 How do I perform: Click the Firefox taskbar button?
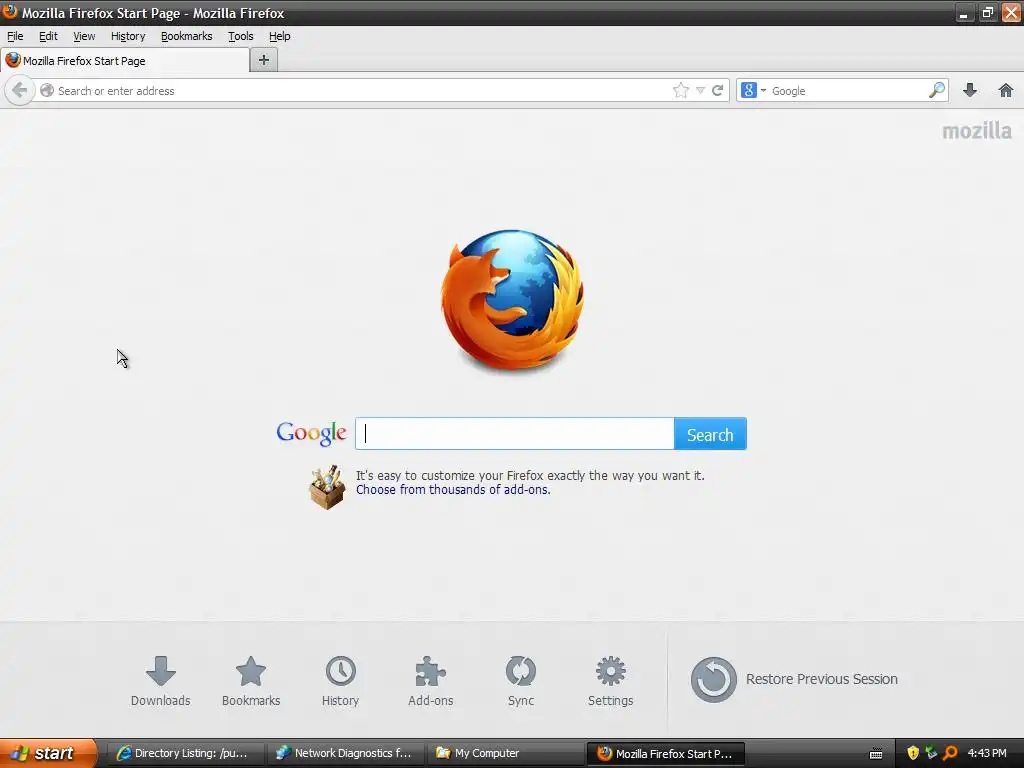click(666, 753)
